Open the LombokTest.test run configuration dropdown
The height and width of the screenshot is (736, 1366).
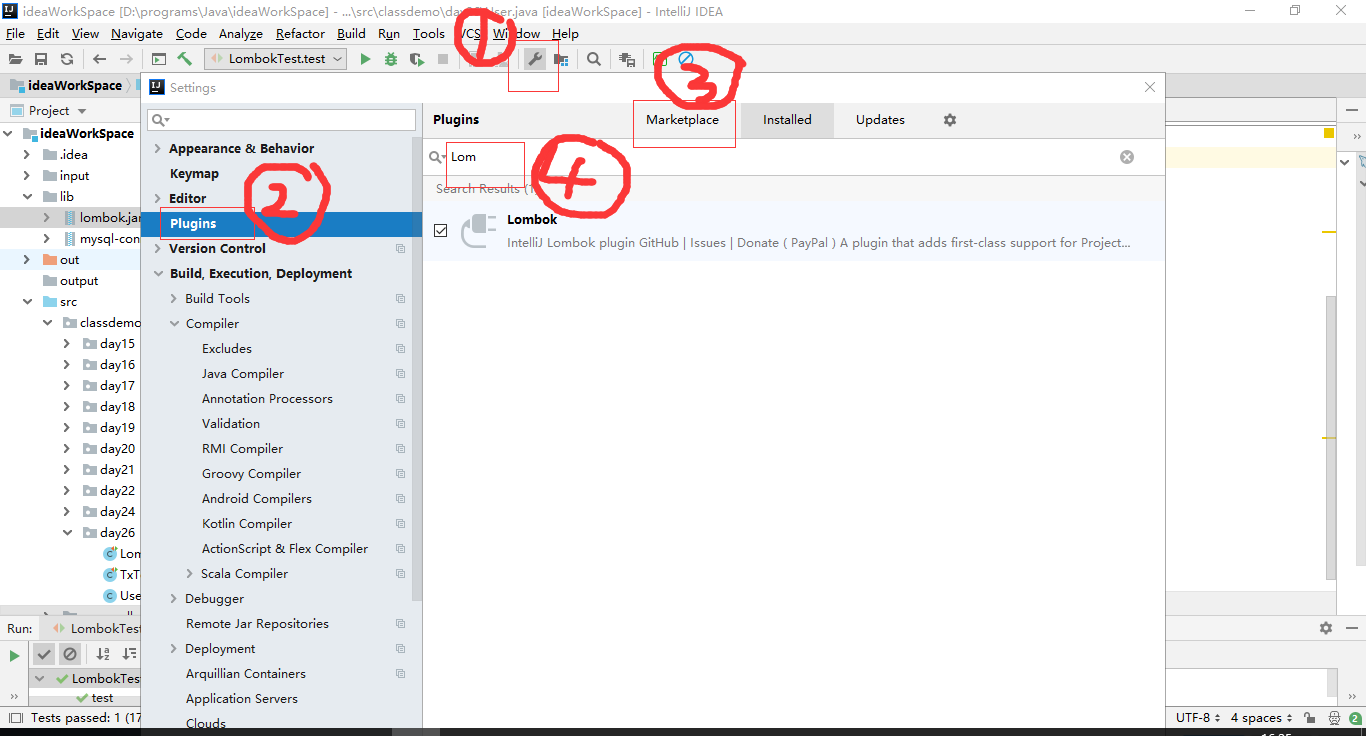click(x=276, y=59)
